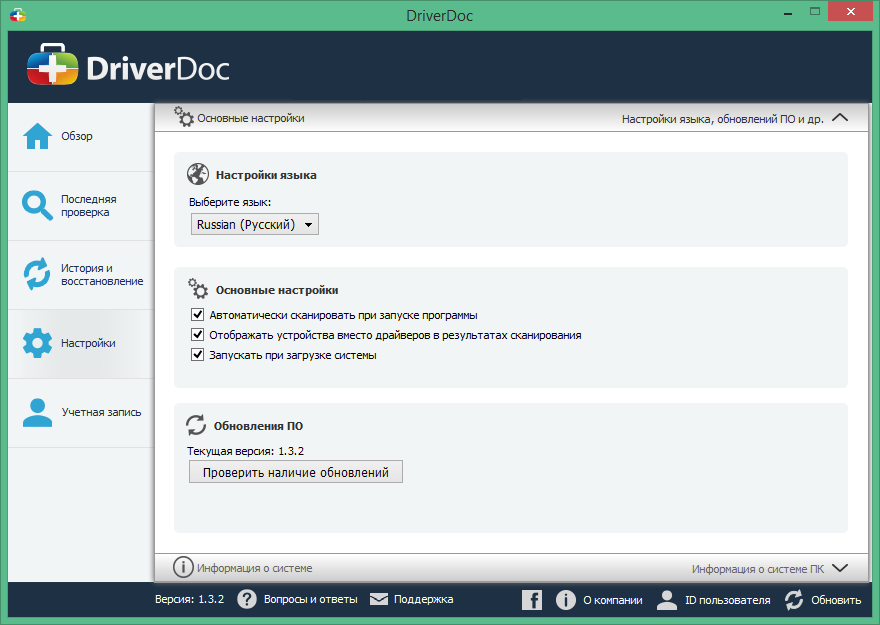
Task: Uncheck Автоматически сканировать при запуске программы
Action: pos(197,314)
